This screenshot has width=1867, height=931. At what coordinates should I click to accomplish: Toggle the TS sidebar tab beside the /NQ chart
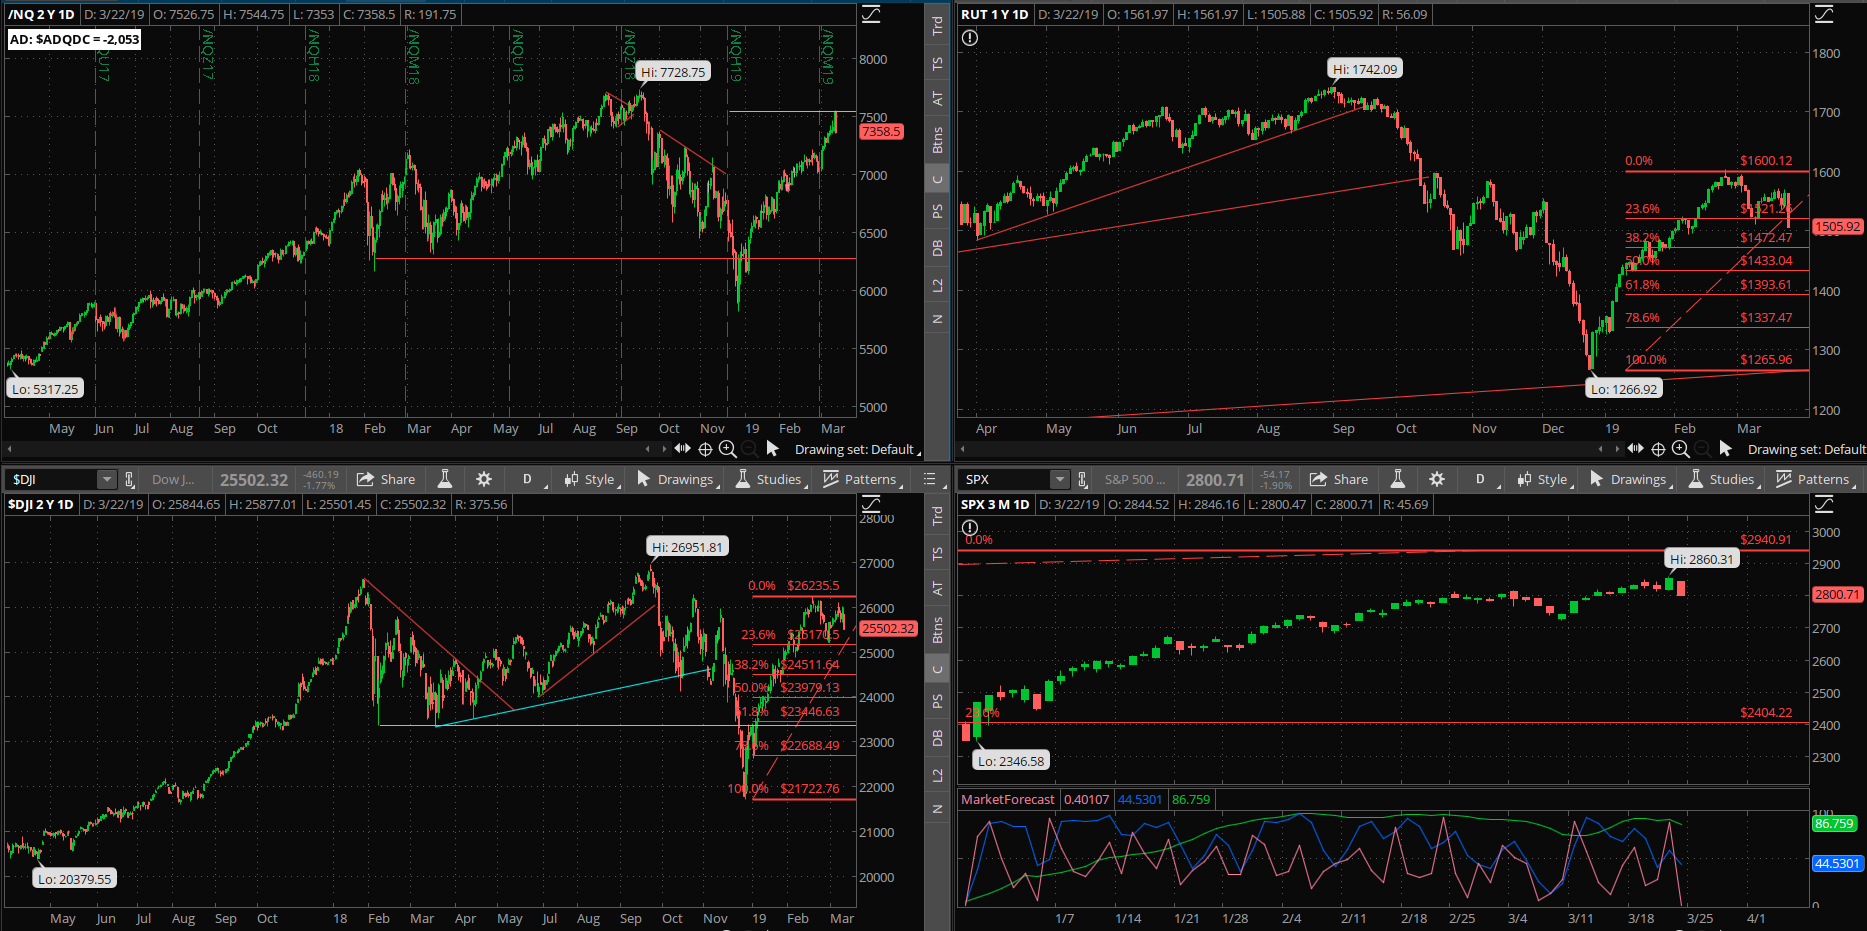point(937,64)
